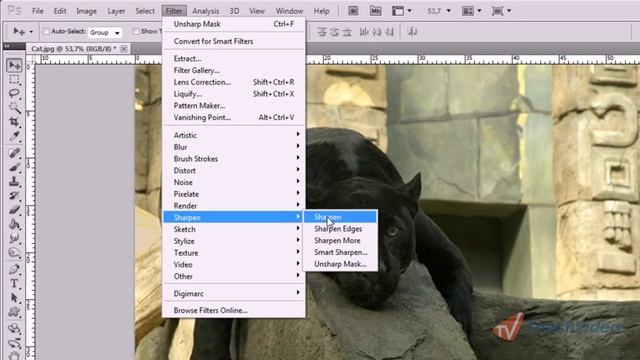The width and height of the screenshot is (640, 360).
Task: Choose Sharpen More filter
Action: pyautogui.click(x=340, y=241)
